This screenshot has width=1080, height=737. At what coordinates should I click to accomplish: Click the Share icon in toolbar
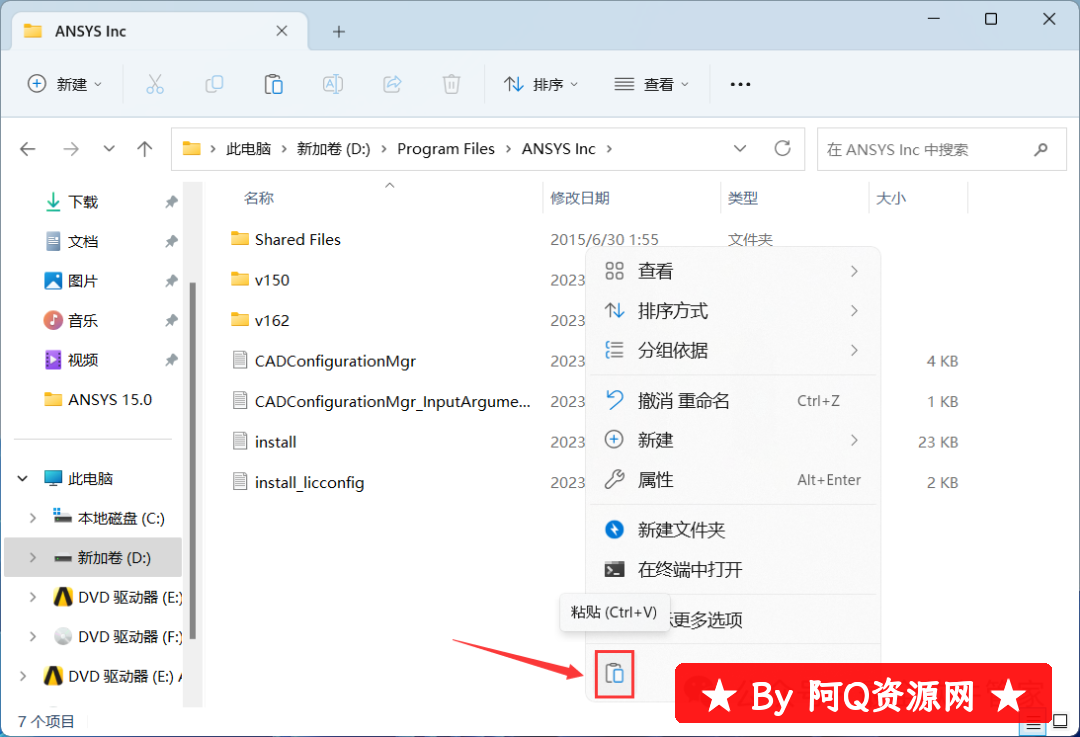click(392, 84)
